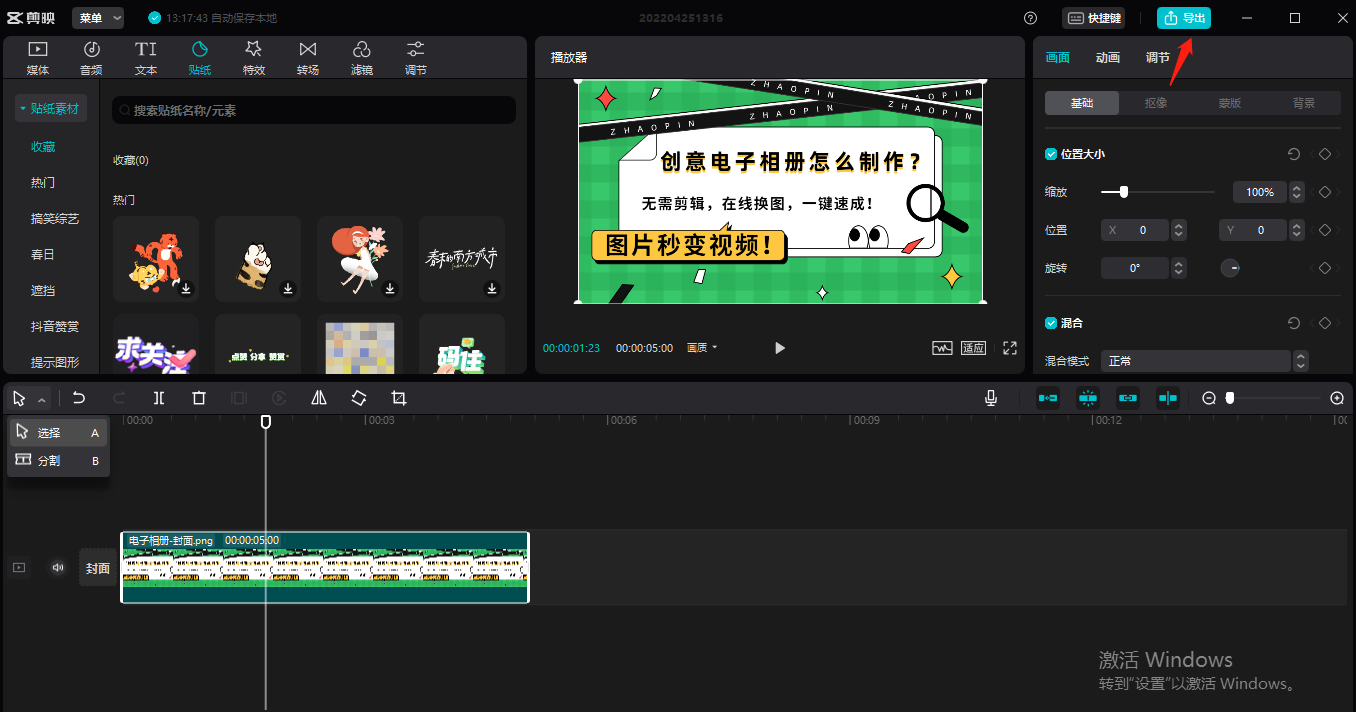Click the undo arrow icon
The height and width of the screenshot is (712, 1356).
click(x=79, y=398)
